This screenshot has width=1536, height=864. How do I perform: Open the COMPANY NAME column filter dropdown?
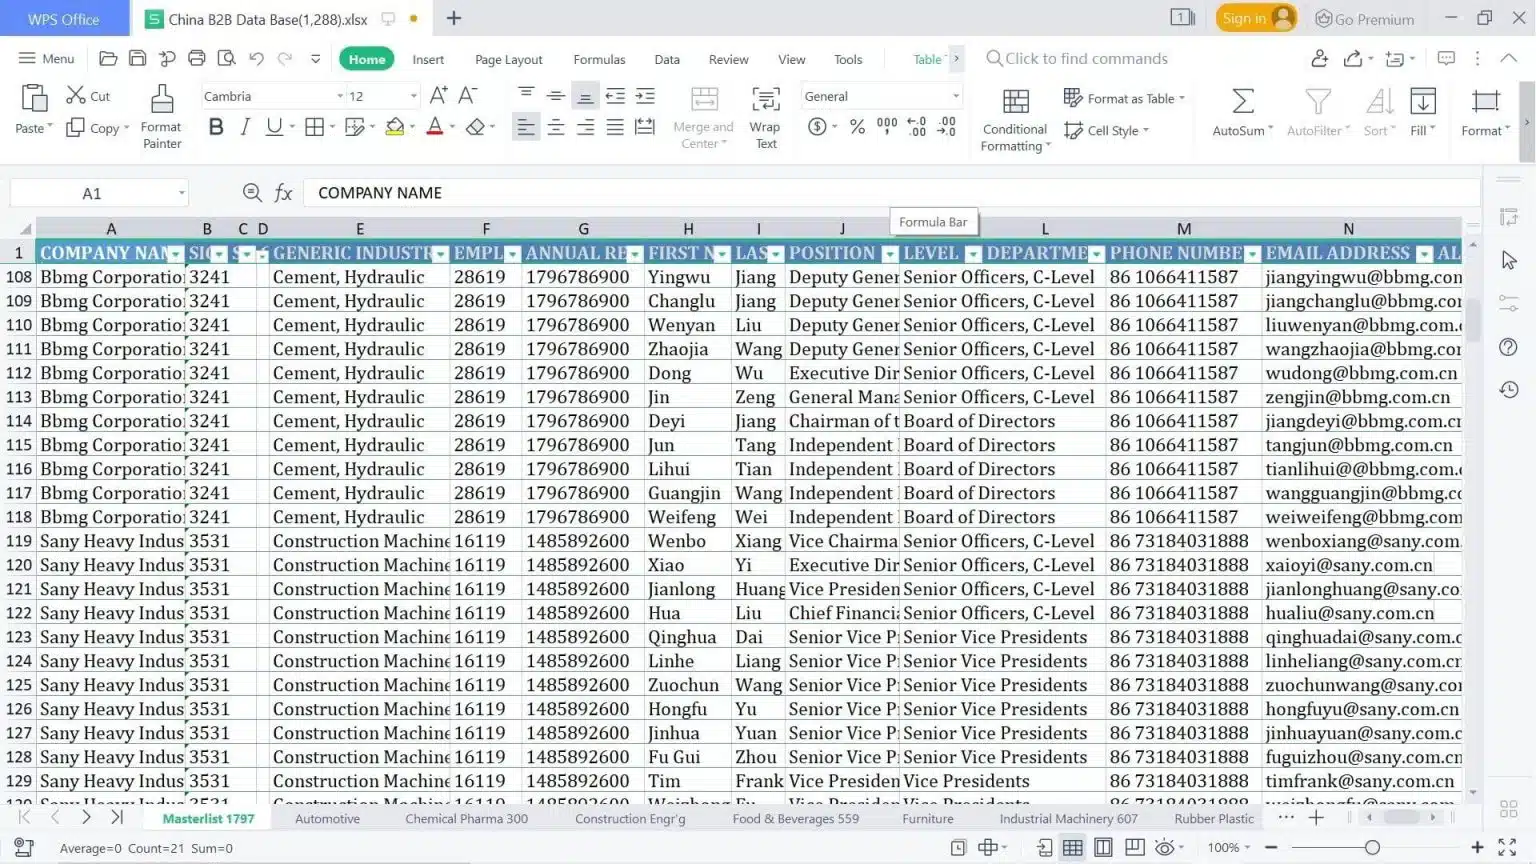click(175, 254)
